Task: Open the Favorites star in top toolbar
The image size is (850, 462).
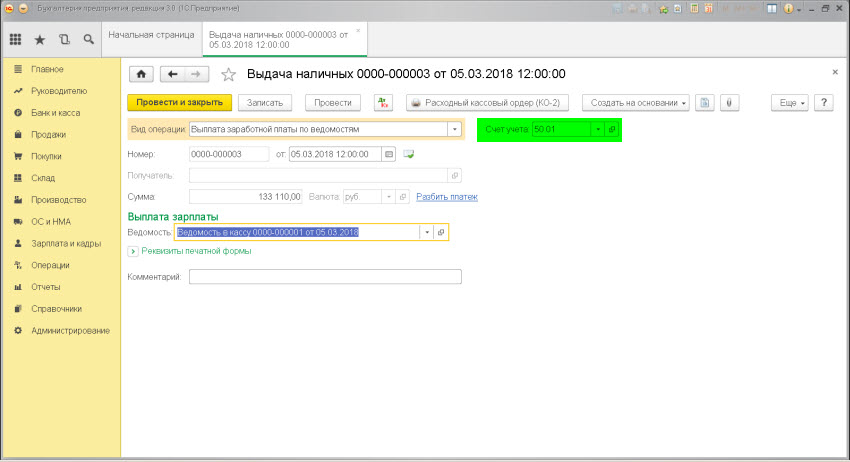Action: pos(40,40)
